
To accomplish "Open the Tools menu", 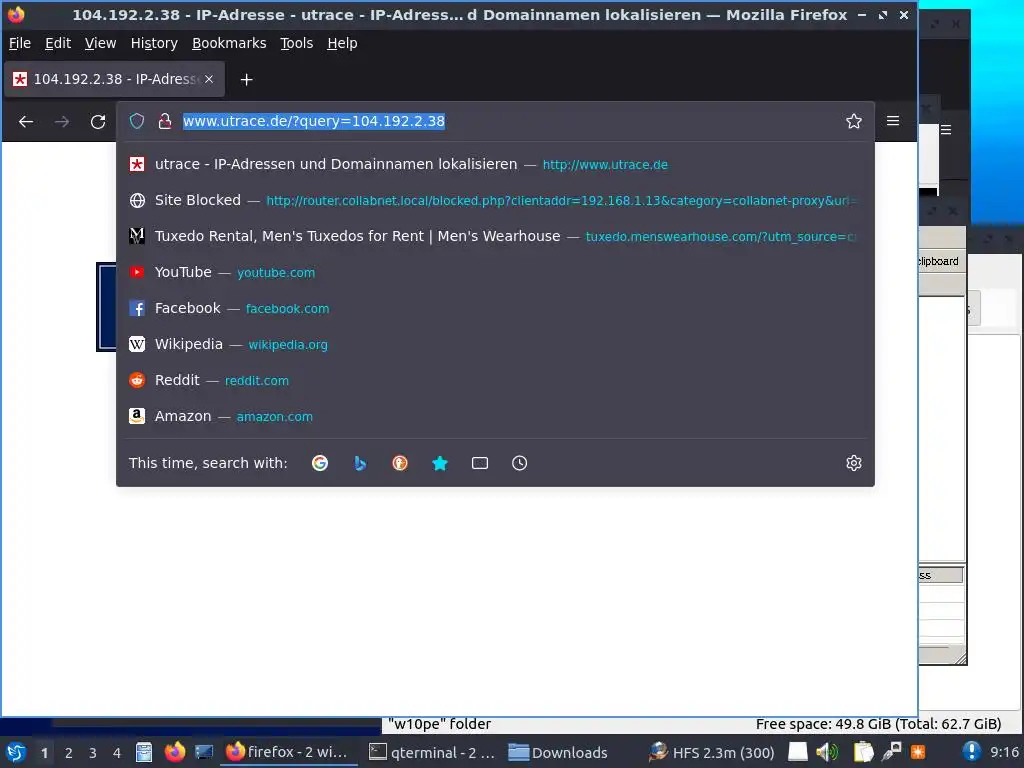I will click(x=296, y=43).
